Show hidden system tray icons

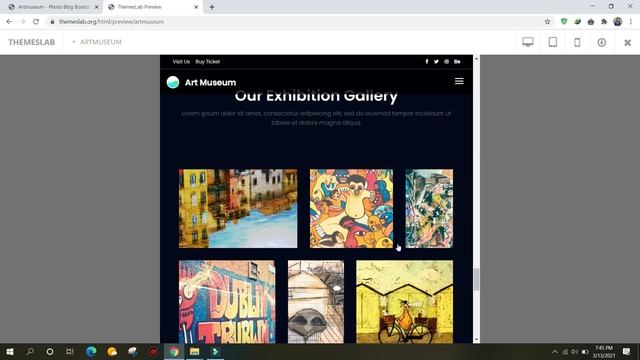point(555,351)
